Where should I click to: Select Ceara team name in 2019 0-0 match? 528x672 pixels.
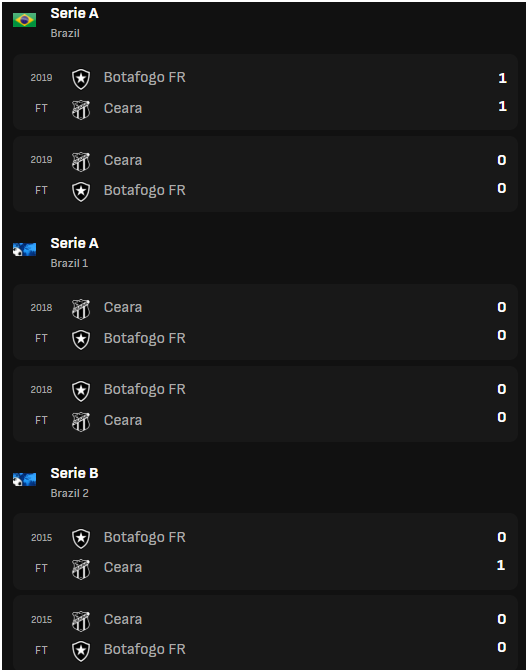pyautogui.click(x=123, y=160)
